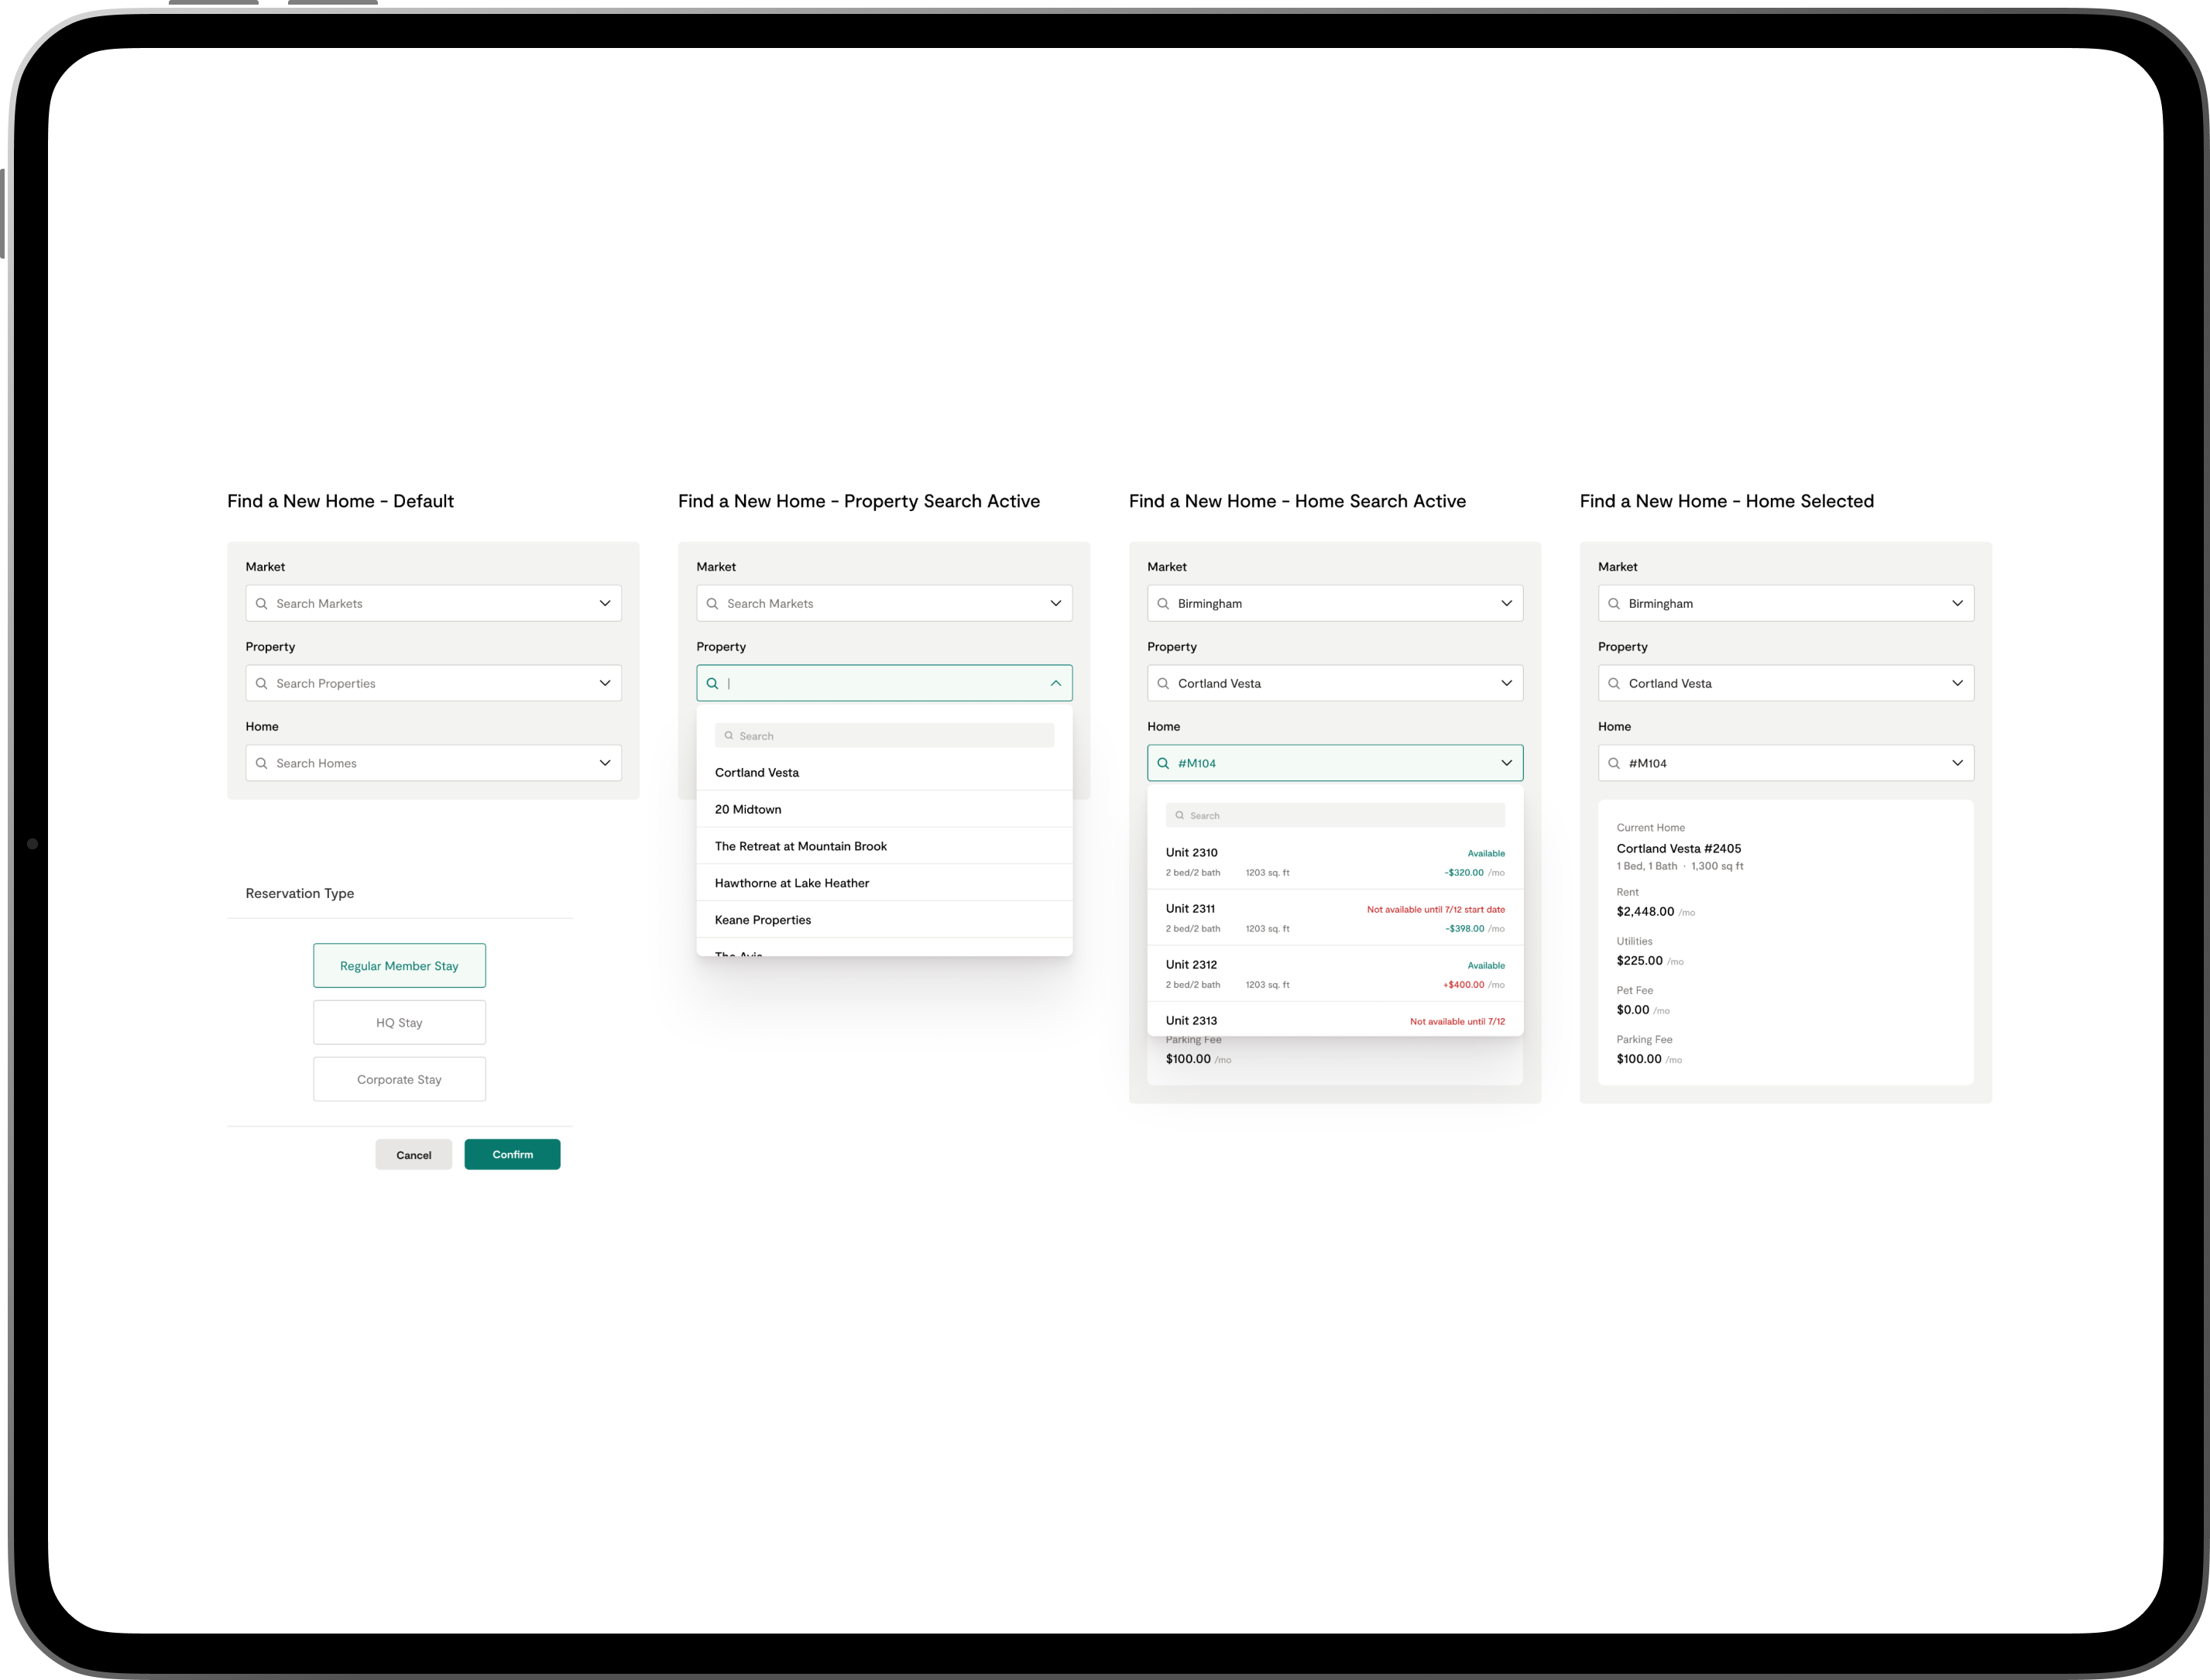
Task: Expand Search Markets dropdown chevron in Default panel
Action: [x=605, y=603]
